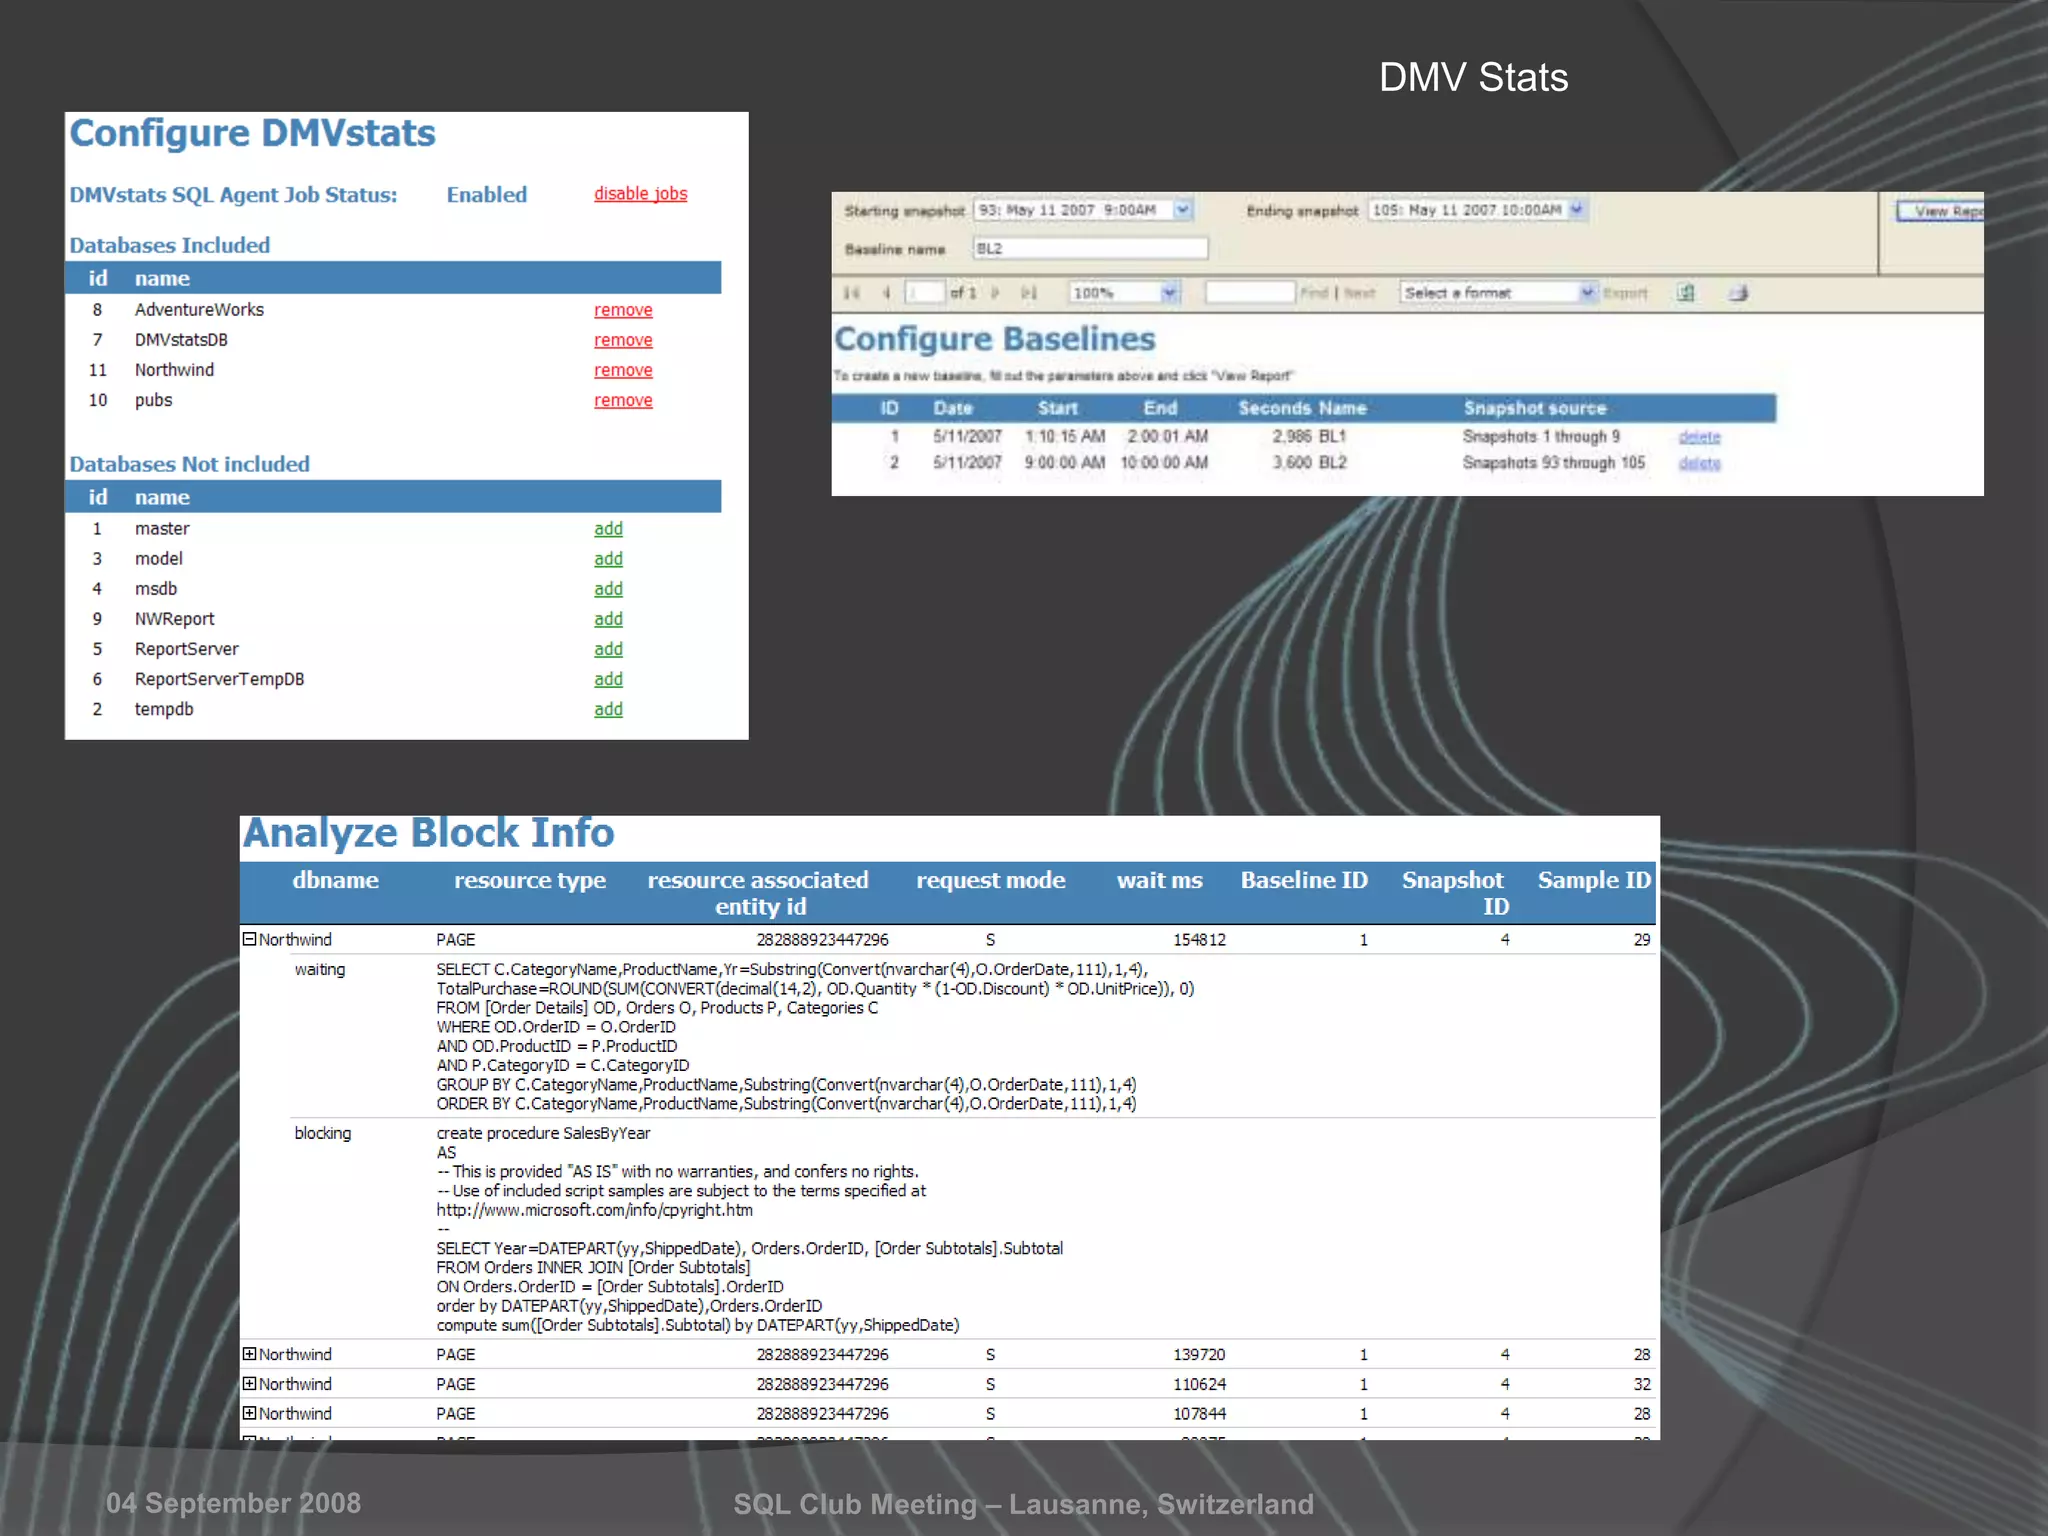Screen dimensions: 2048x1536
Task: Expand Northwind row with wait 107844
Action: [249, 1413]
